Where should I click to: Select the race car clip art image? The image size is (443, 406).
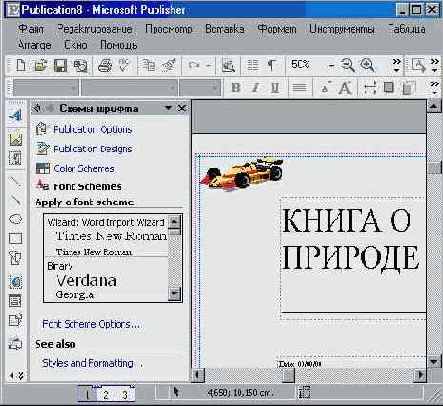pyautogui.click(x=242, y=174)
